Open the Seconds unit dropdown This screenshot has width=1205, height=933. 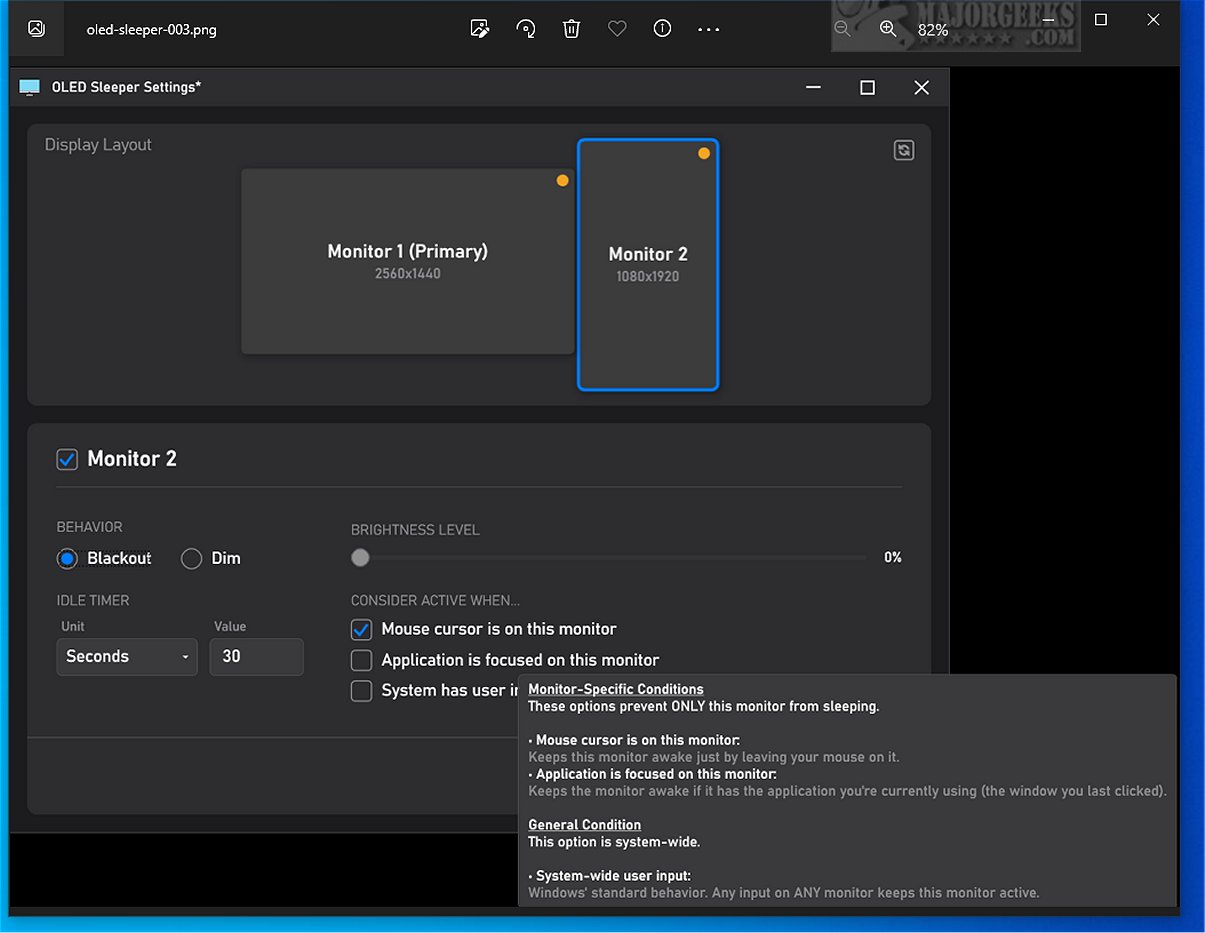click(127, 657)
